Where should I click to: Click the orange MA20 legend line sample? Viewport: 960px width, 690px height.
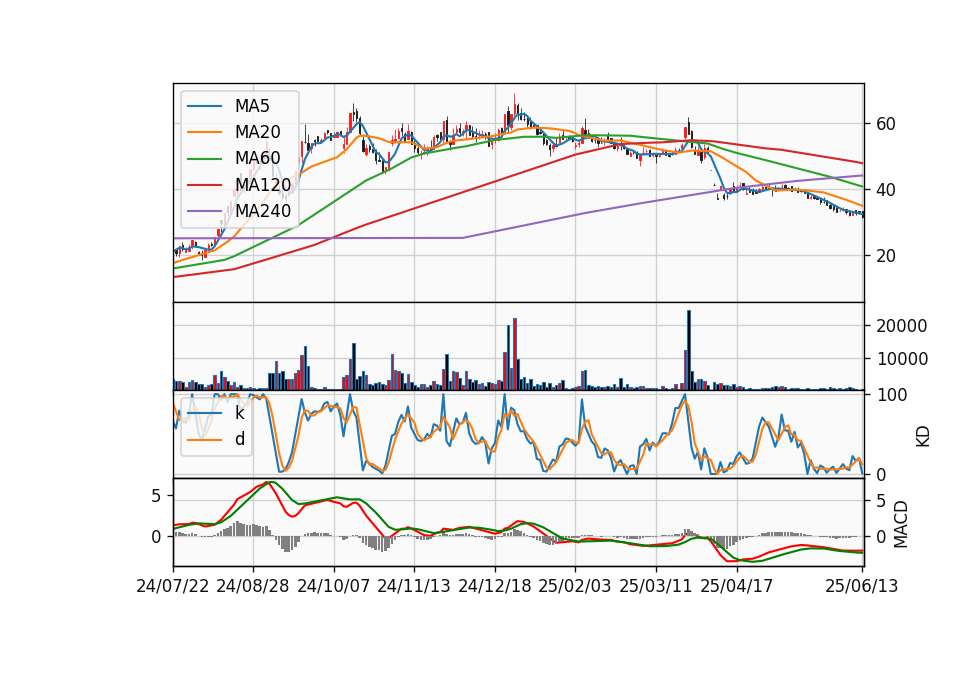point(204,132)
